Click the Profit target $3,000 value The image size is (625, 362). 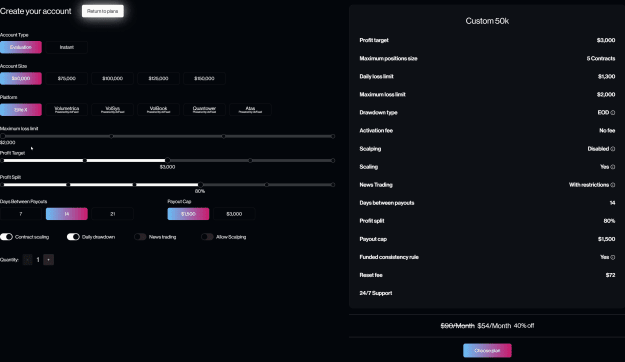[x=606, y=40]
